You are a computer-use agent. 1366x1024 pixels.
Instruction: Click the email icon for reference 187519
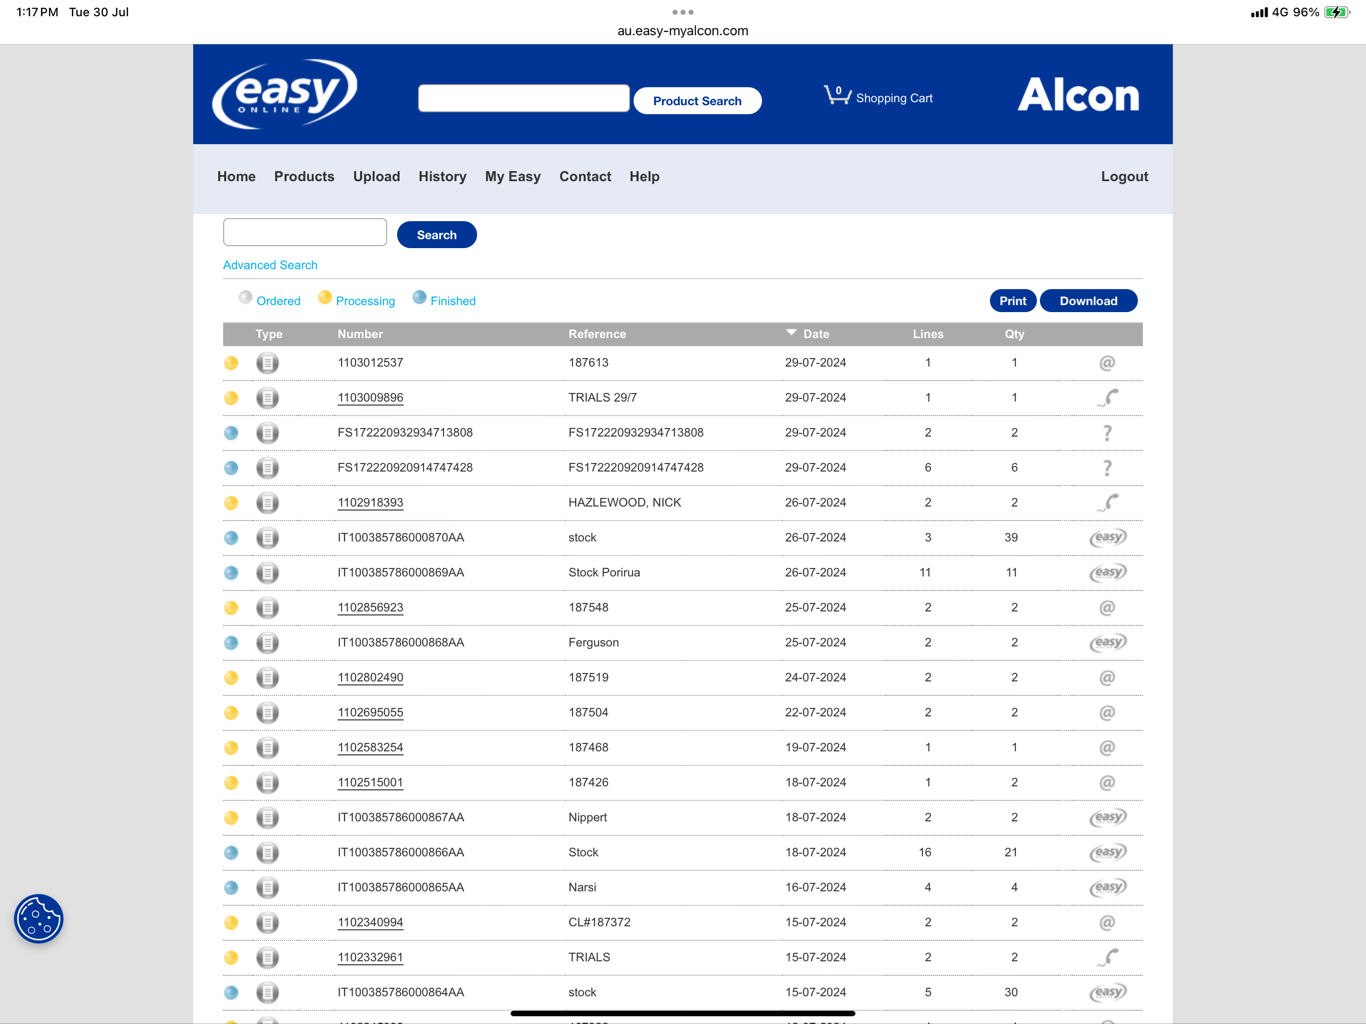click(1107, 678)
